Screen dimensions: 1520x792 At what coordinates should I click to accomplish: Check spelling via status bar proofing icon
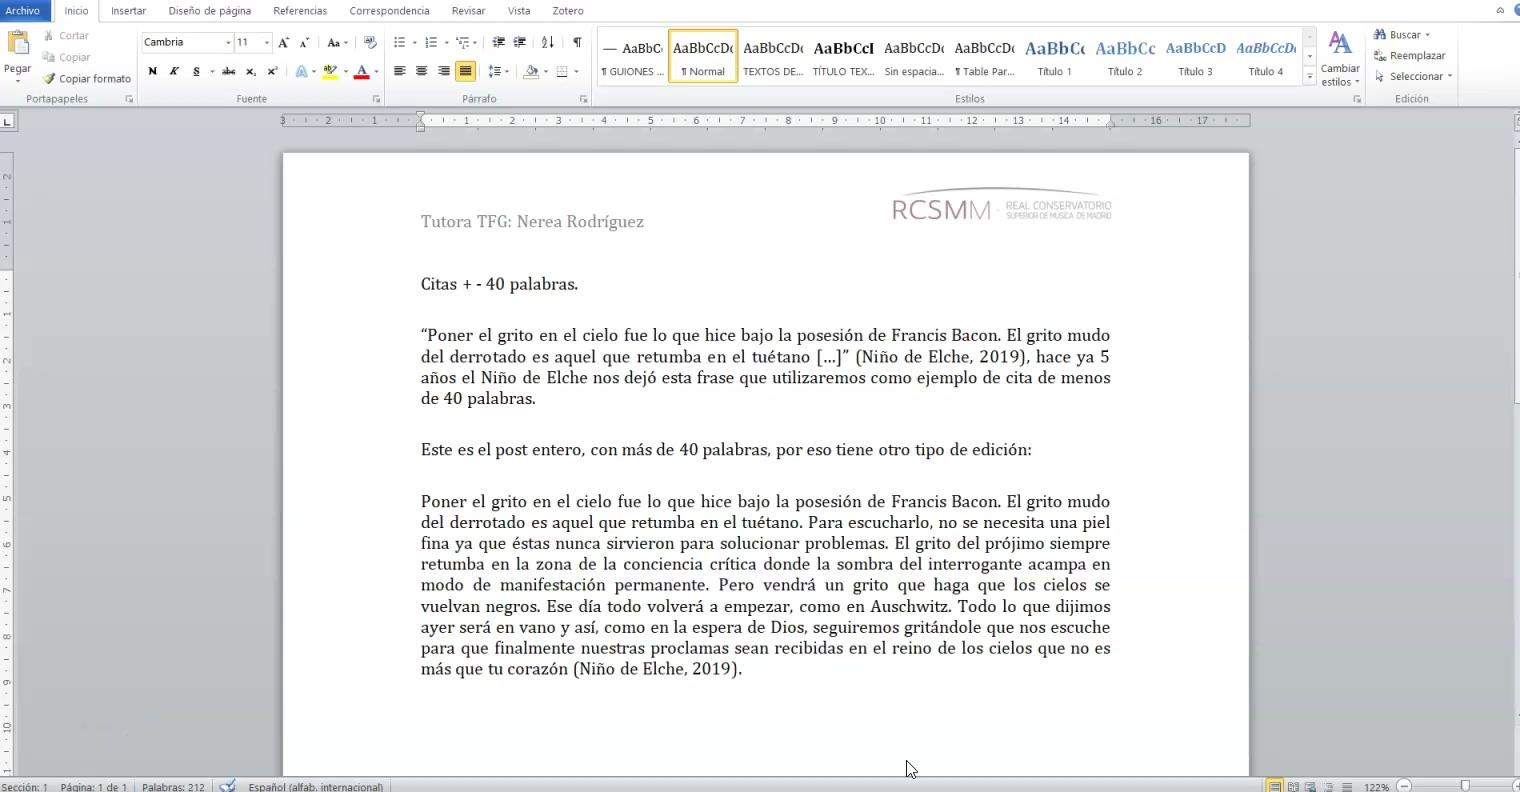(228, 786)
